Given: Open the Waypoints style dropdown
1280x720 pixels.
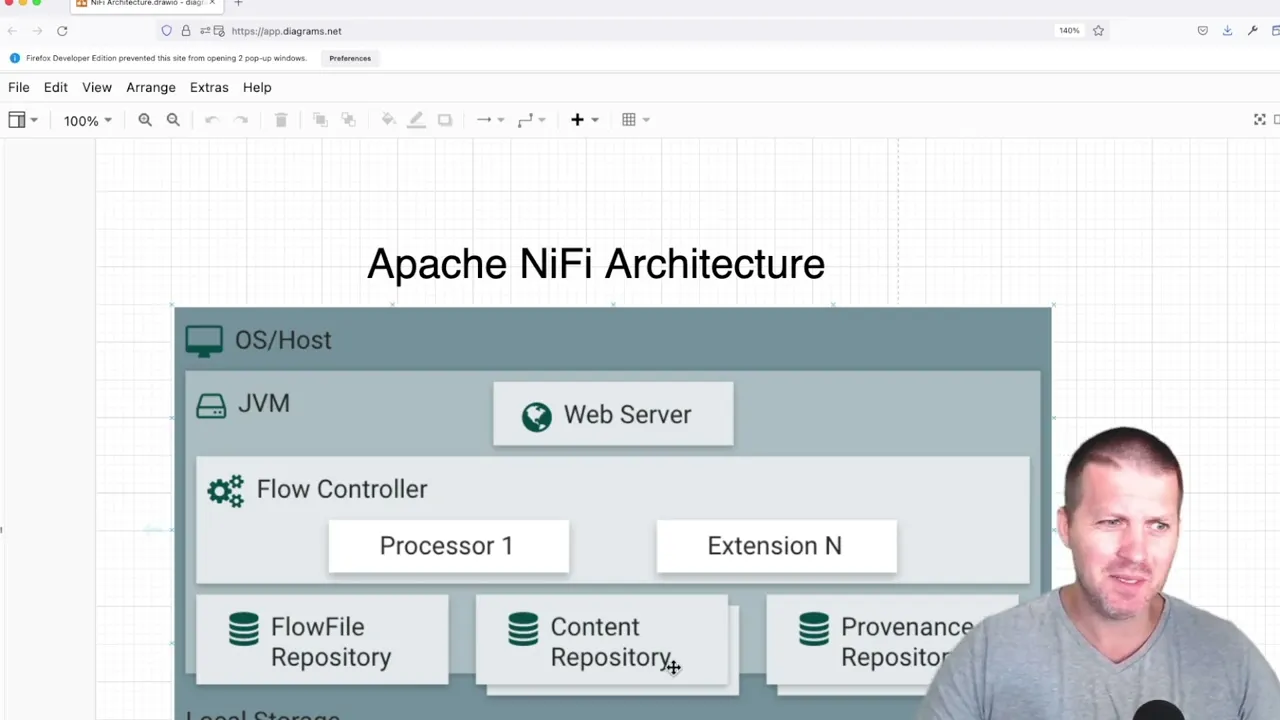Looking at the screenshot, I should coord(531,120).
